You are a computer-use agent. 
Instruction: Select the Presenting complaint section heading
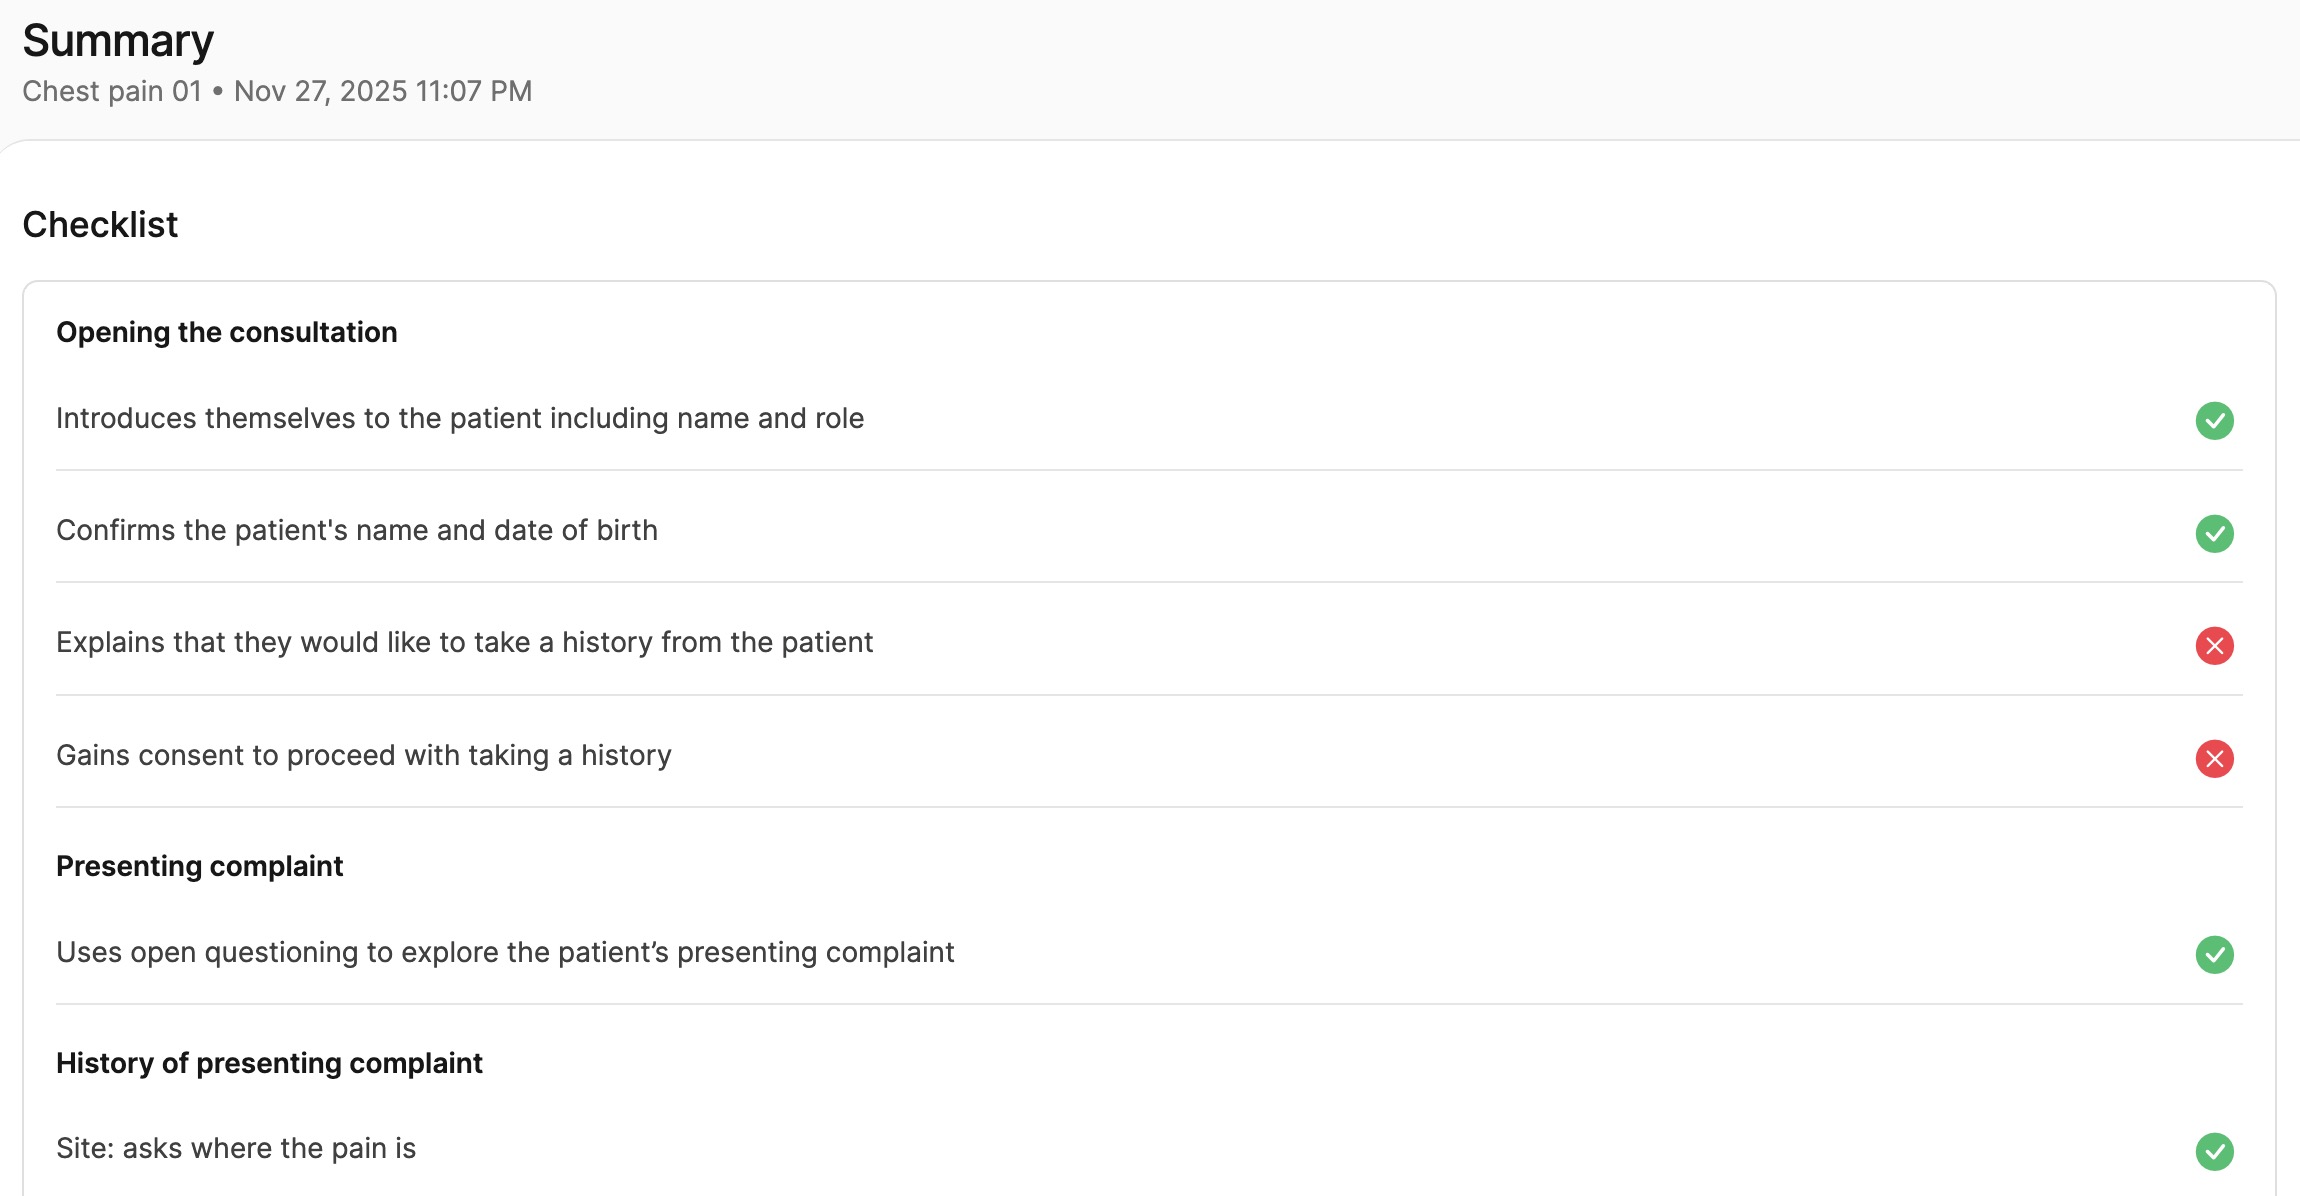pos(199,866)
